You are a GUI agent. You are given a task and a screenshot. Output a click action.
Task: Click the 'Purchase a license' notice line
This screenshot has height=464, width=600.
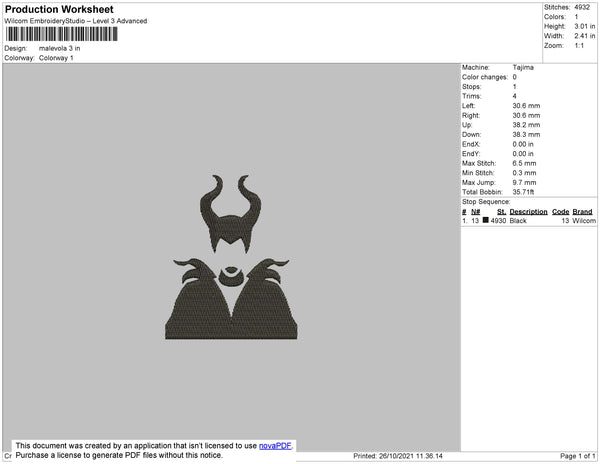(x=119, y=455)
